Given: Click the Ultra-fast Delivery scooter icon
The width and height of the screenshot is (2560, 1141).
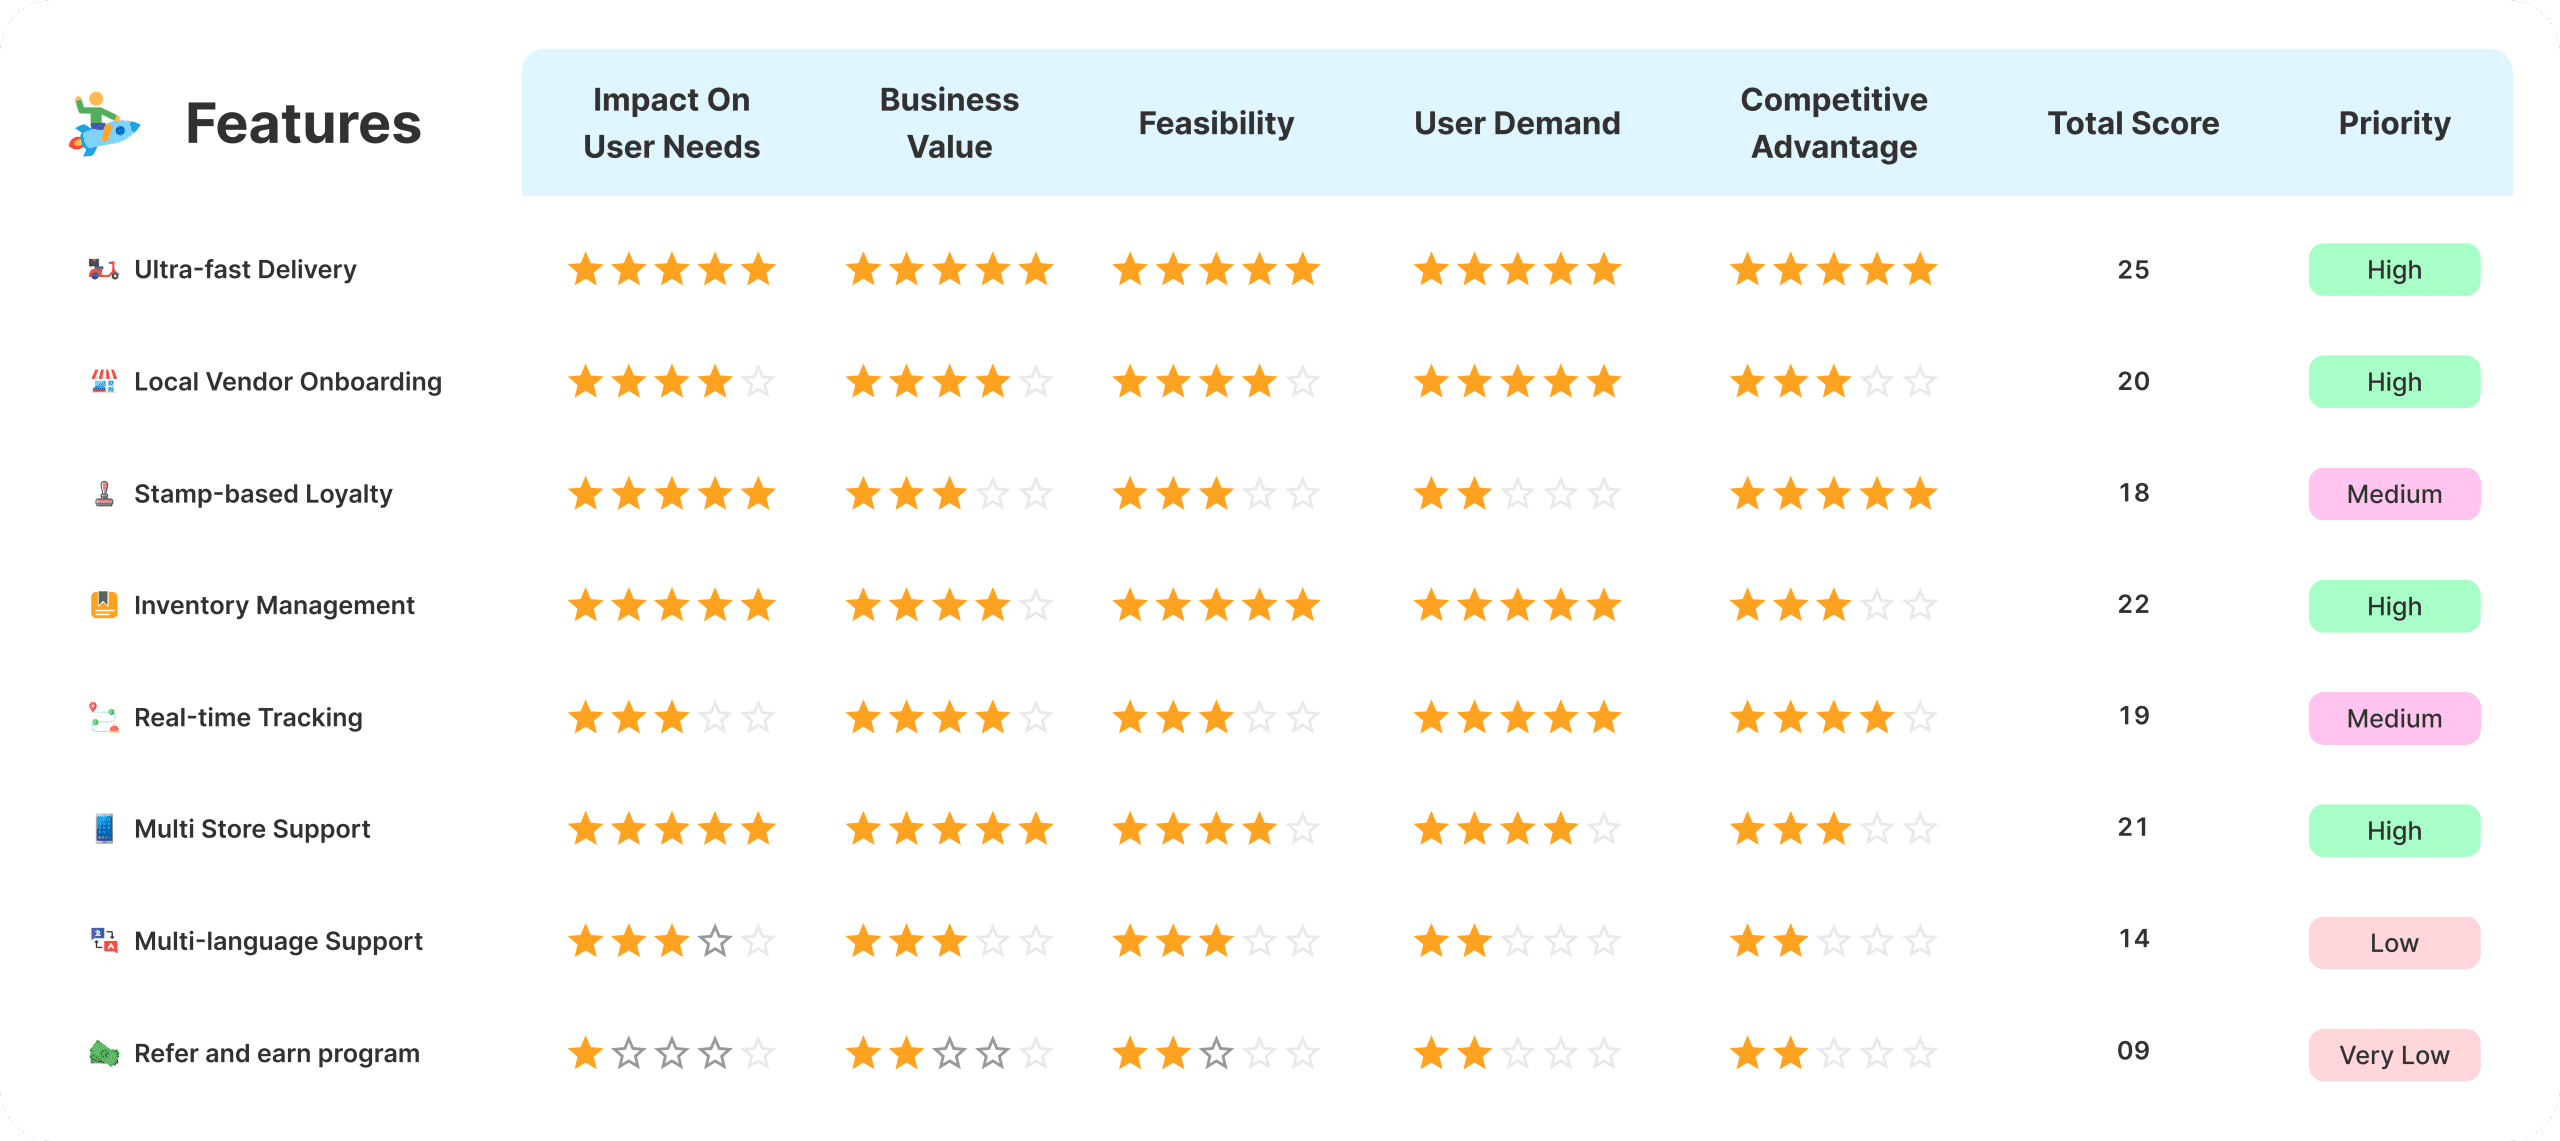Looking at the screenshot, I should (x=104, y=269).
